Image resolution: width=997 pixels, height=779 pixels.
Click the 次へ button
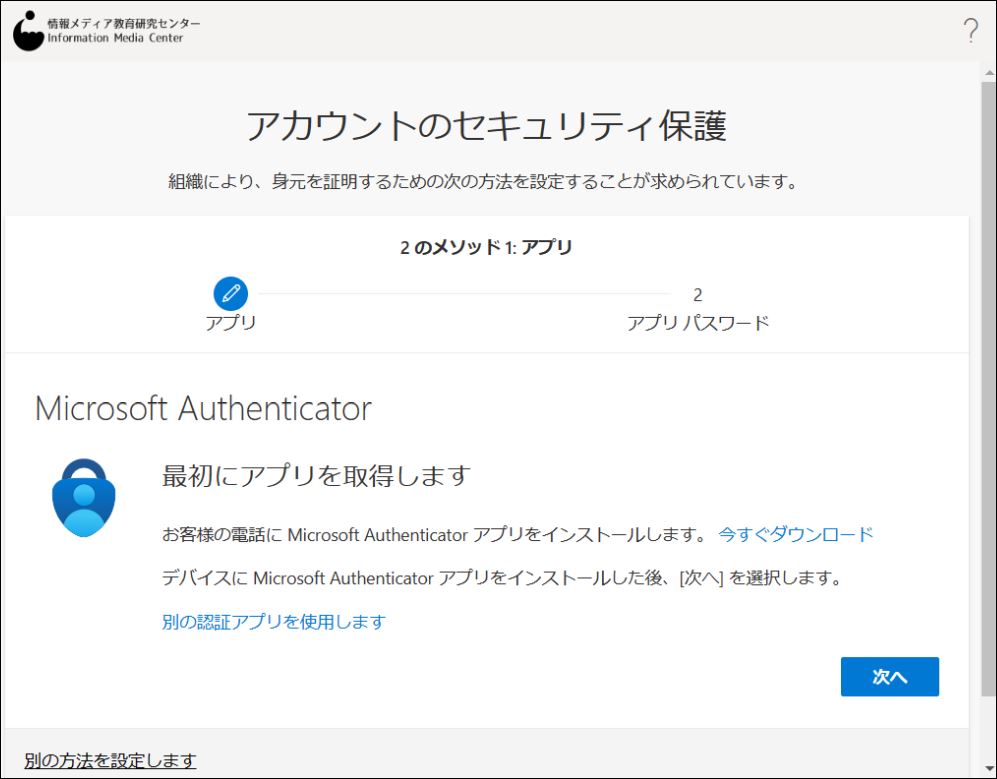pyautogui.click(x=890, y=677)
